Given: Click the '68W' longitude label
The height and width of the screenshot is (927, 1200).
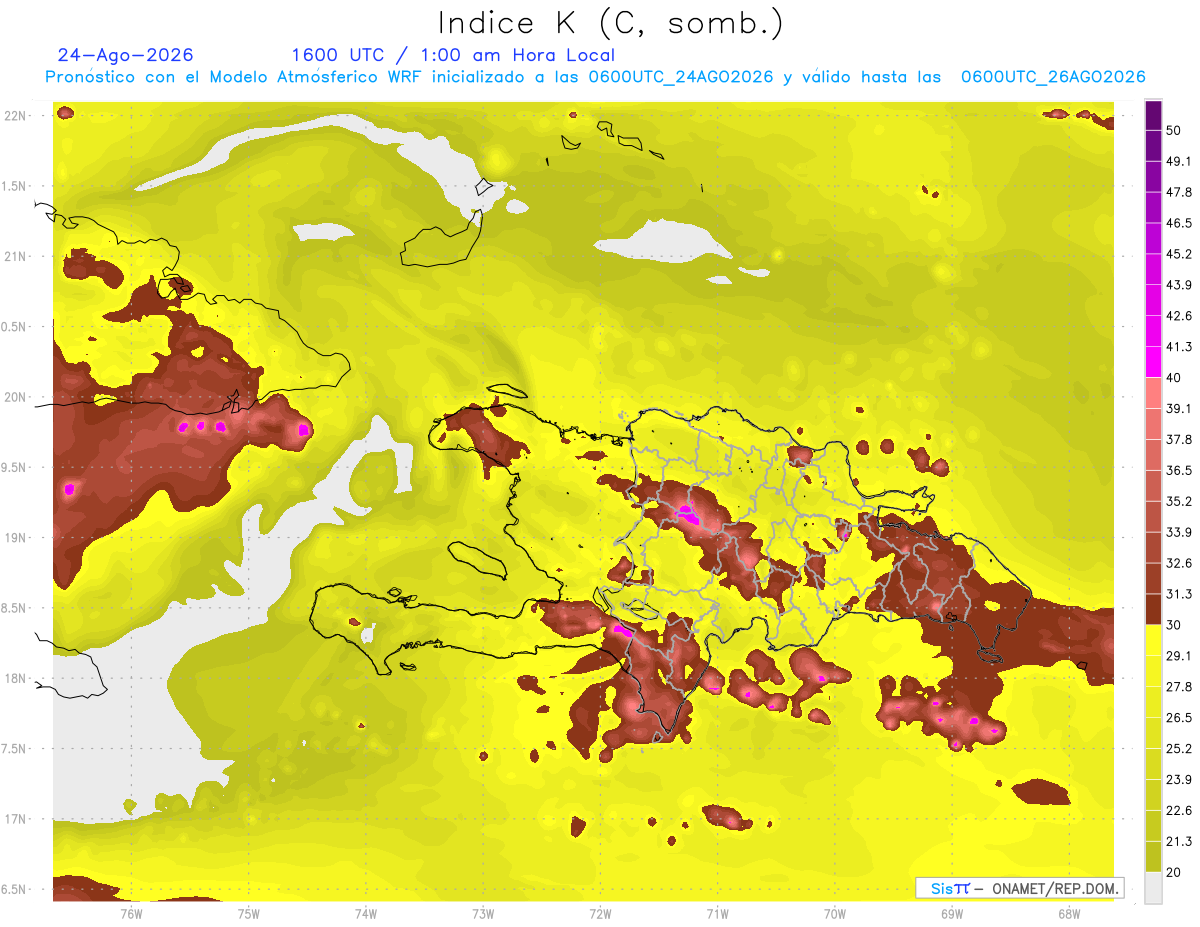Looking at the screenshot, I should tap(1069, 914).
